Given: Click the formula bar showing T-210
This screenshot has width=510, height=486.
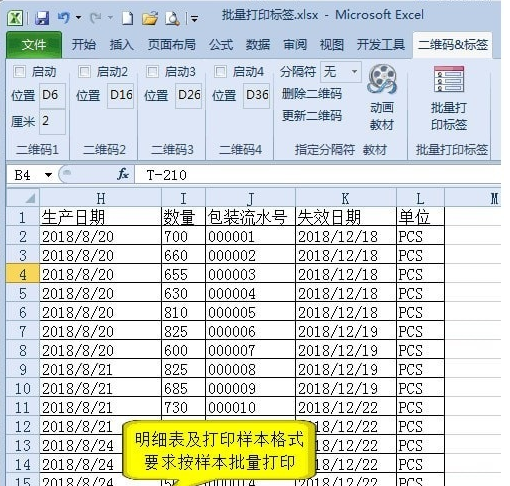Looking at the screenshot, I should pyautogui.click(x=317, y=175).
